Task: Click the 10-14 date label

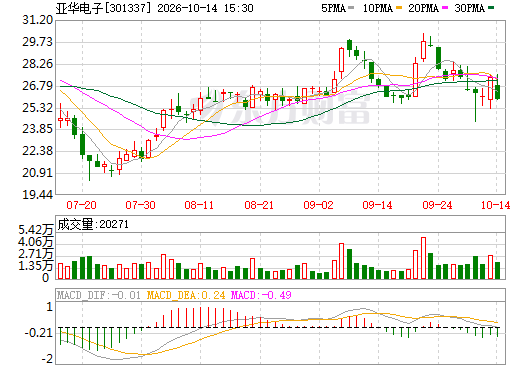Action: pos(495,205)
